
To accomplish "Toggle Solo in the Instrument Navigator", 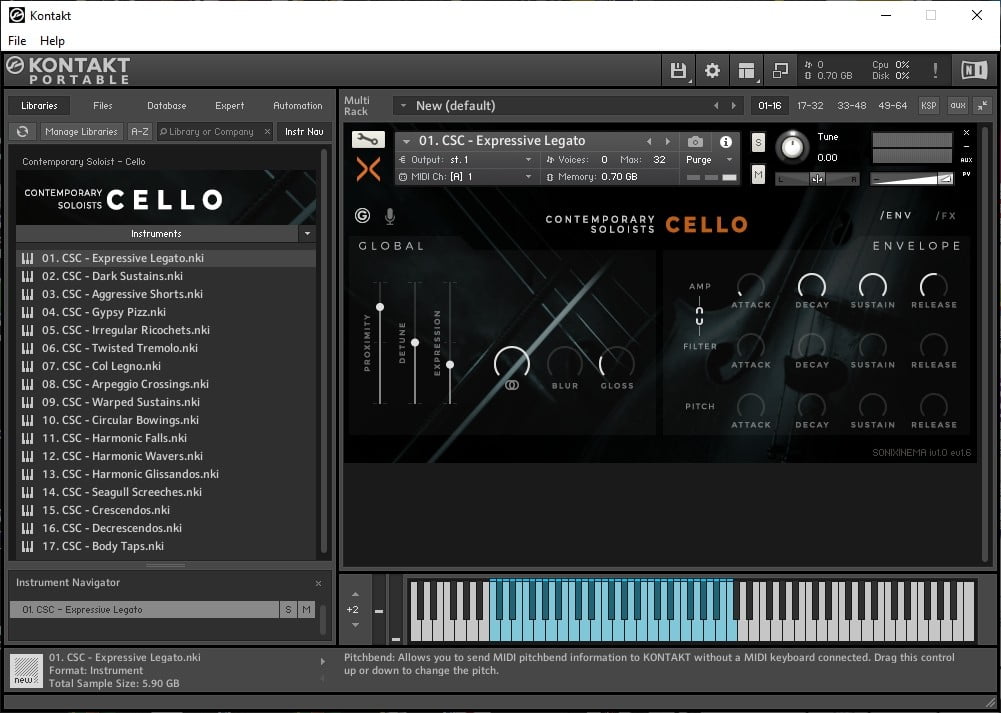I will click(x=289, y=610).
